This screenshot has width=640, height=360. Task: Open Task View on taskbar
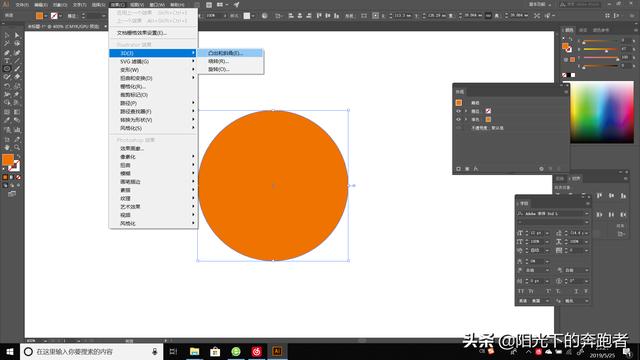click(173, 351)
